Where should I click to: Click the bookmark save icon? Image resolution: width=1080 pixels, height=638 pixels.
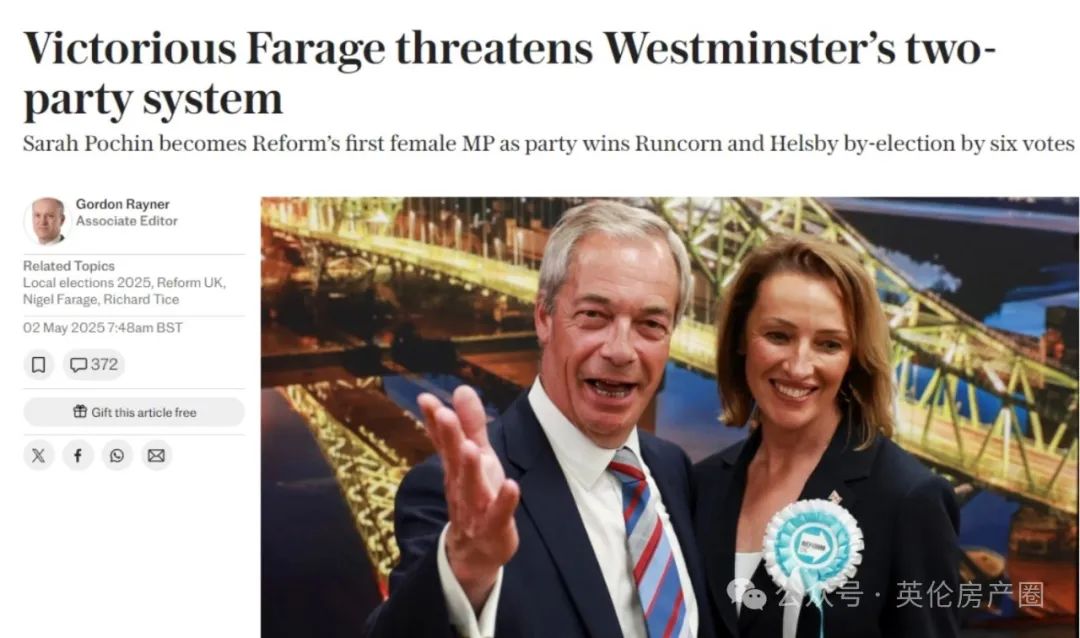click(x=39, y=364)
